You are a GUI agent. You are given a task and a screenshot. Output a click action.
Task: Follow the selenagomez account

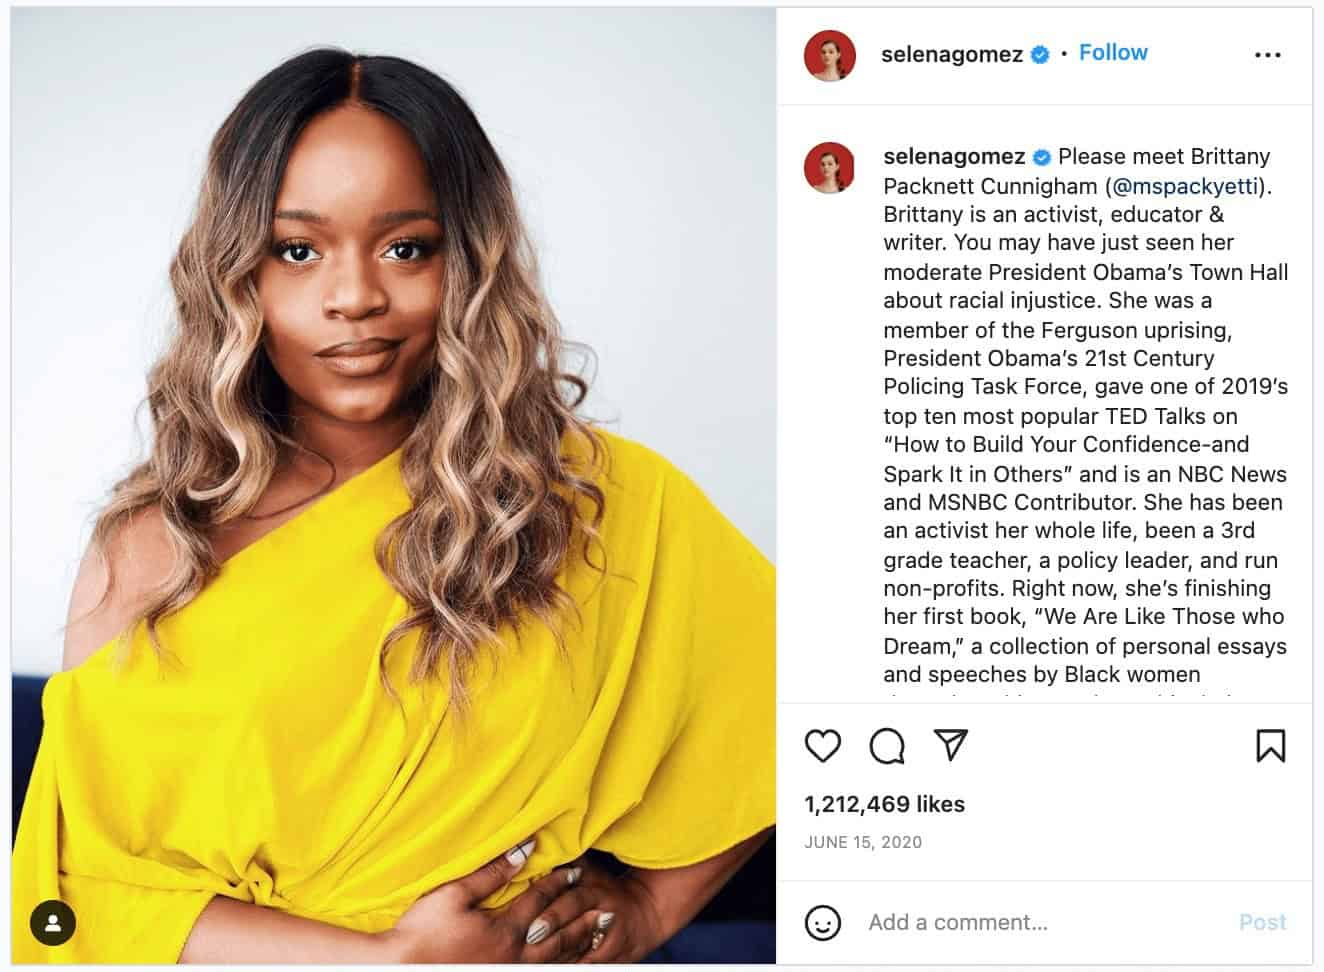(x=1113, y=53)
